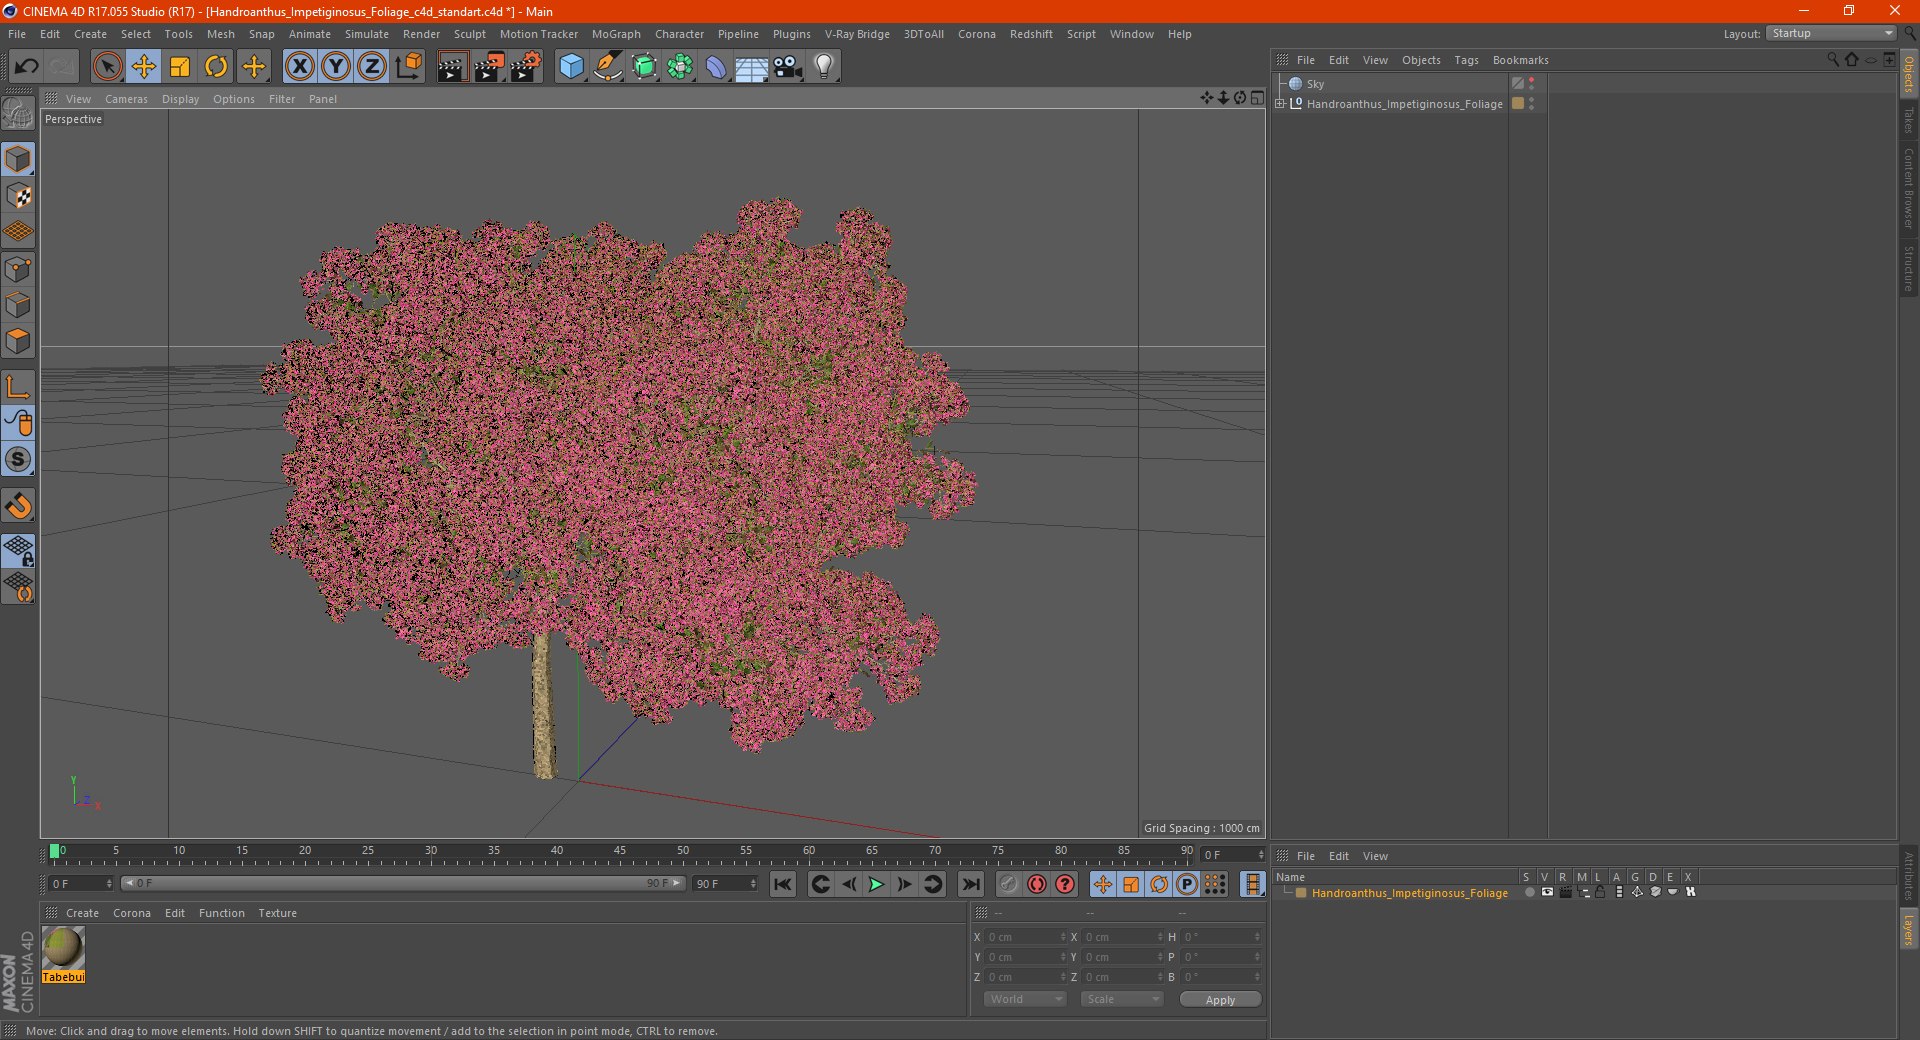Add a Cube primitive object
The width and height of the screenshot is (1920, 1040).
click(x=571, y=67)
